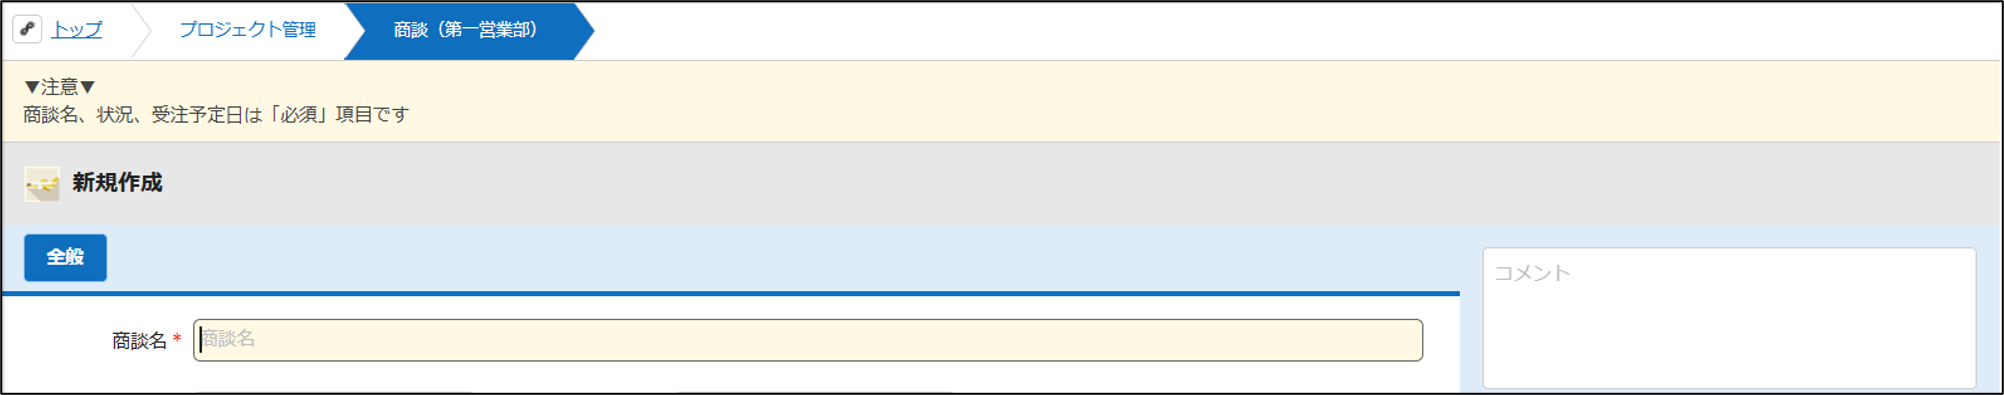Viewport: 2004px width, 395px height.
Task: Click the gray 新規作成 header bar
Action: pyautogui.click(x=1002, y=184)
